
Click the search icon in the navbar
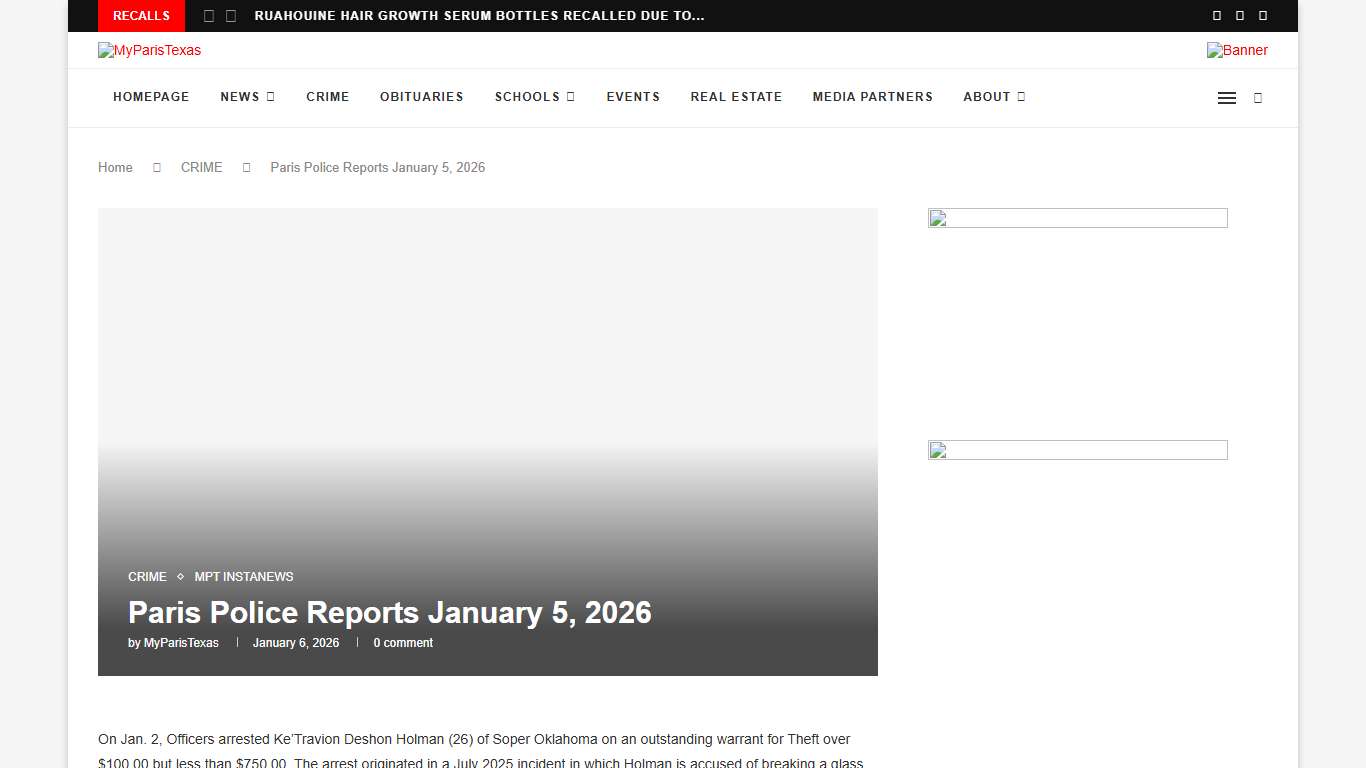tap(1257, 98)
